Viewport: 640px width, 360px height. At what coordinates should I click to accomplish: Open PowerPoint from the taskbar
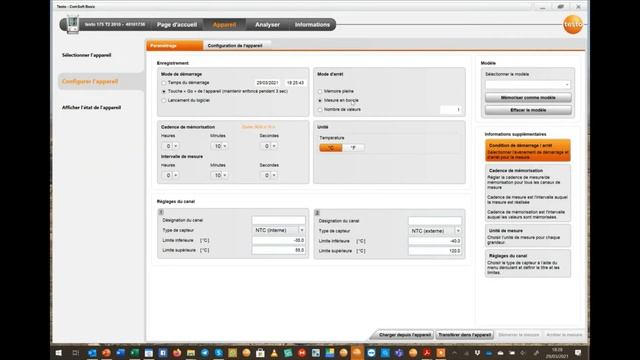pyautogui.click(x=106, y=353)
